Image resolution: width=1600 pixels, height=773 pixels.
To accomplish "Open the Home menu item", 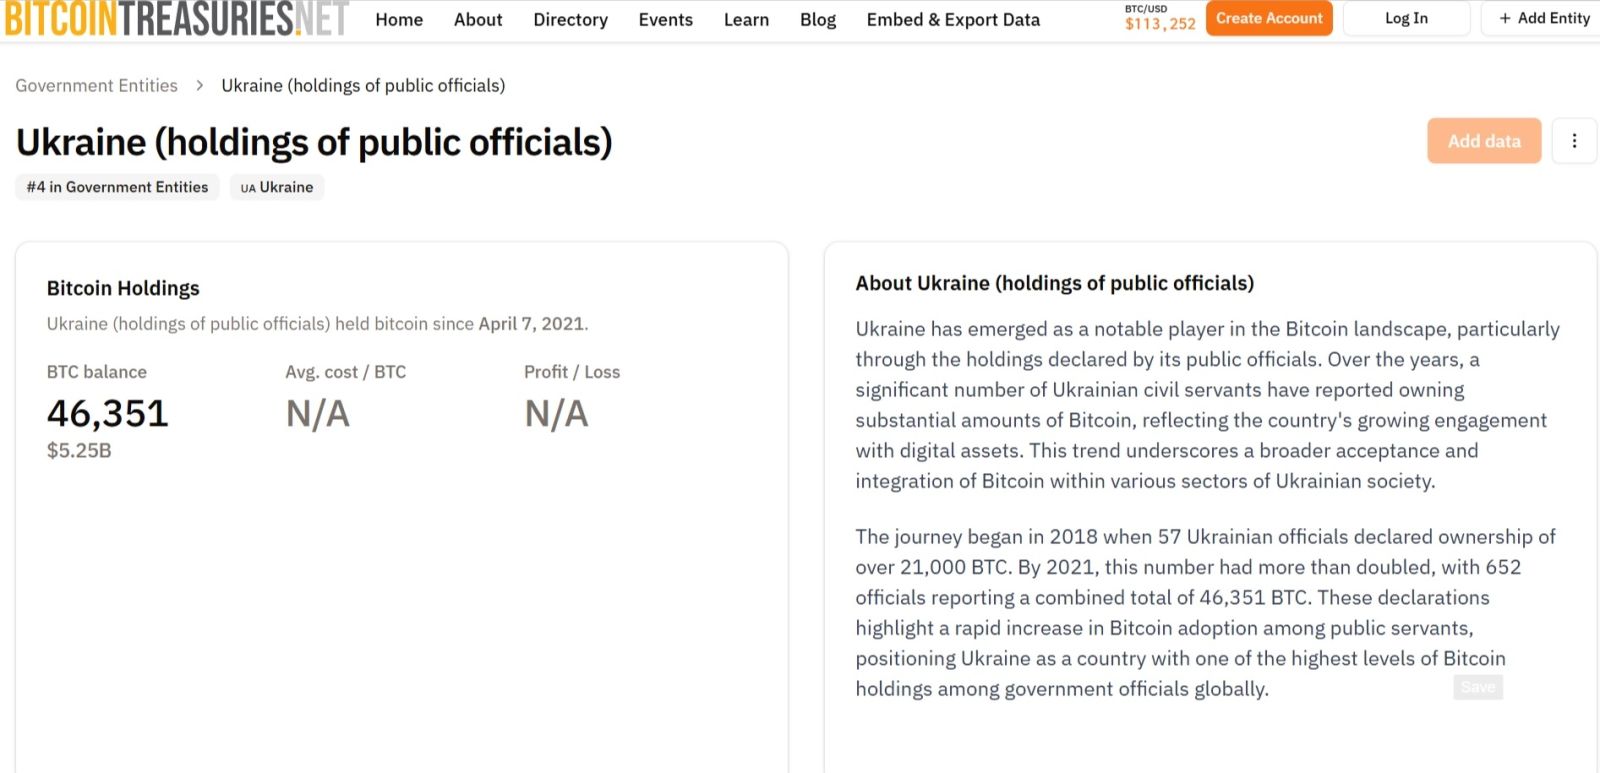I will (x=399, y=20).
